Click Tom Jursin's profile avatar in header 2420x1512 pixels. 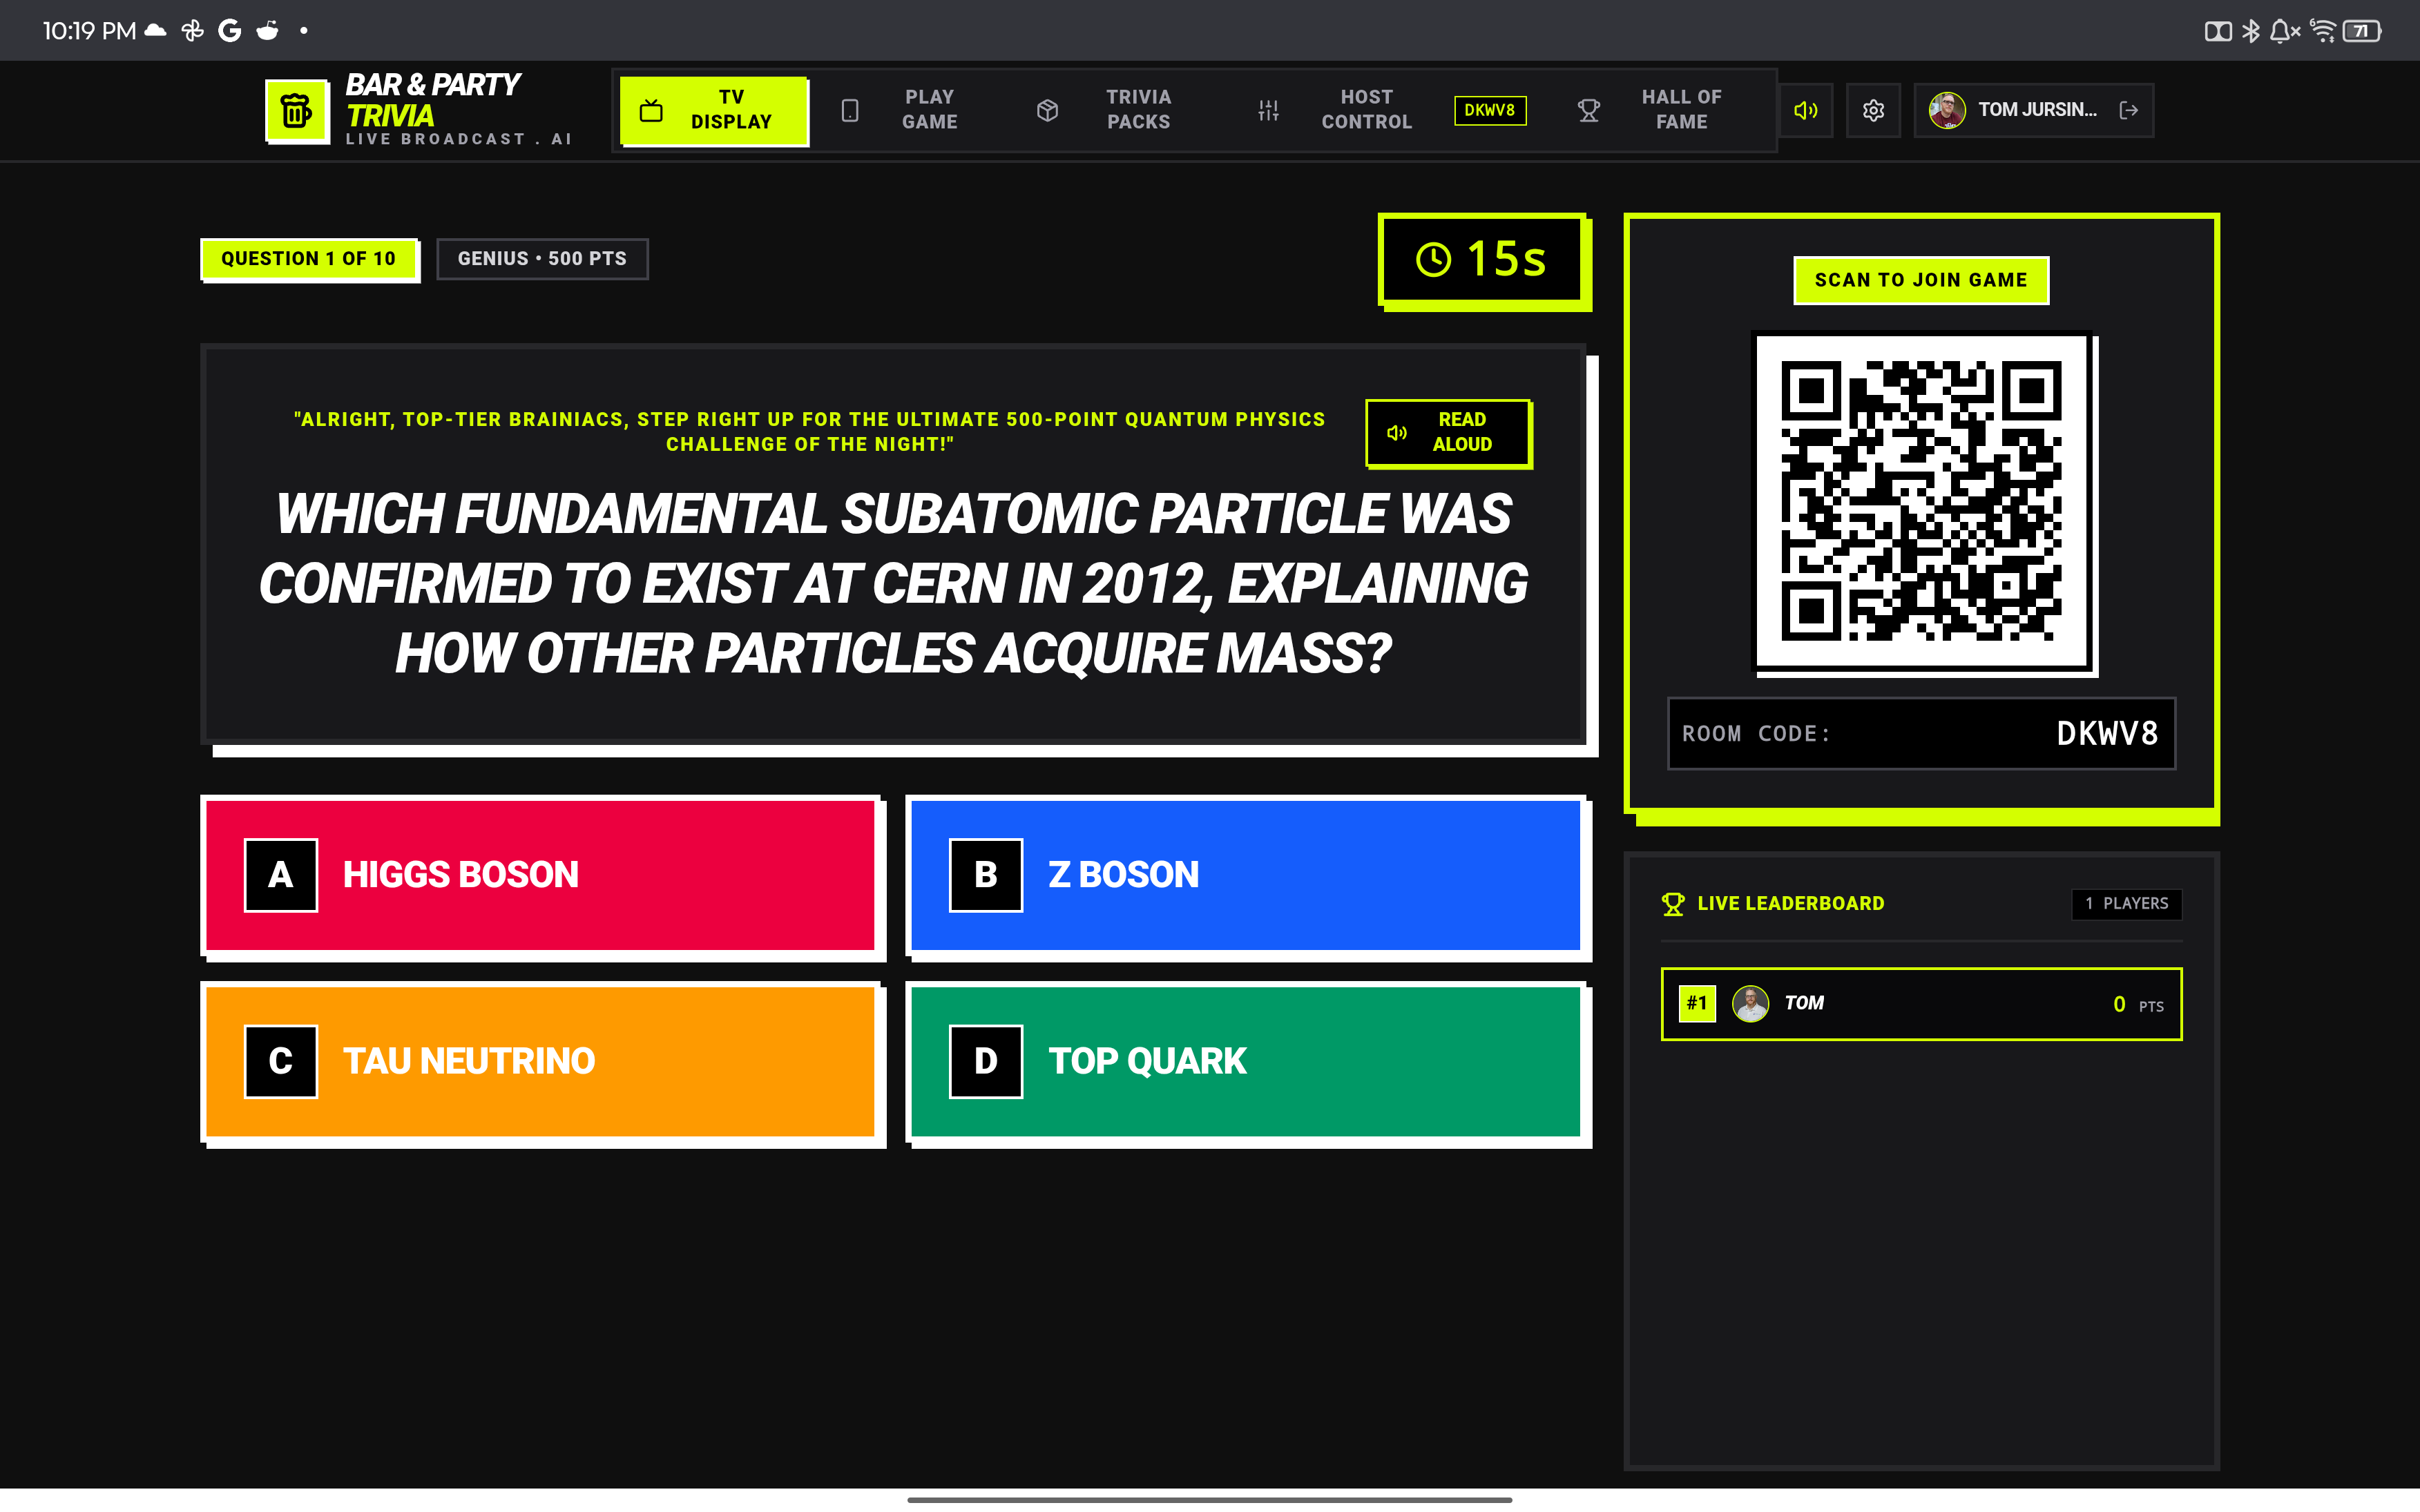click(1946, 110)
